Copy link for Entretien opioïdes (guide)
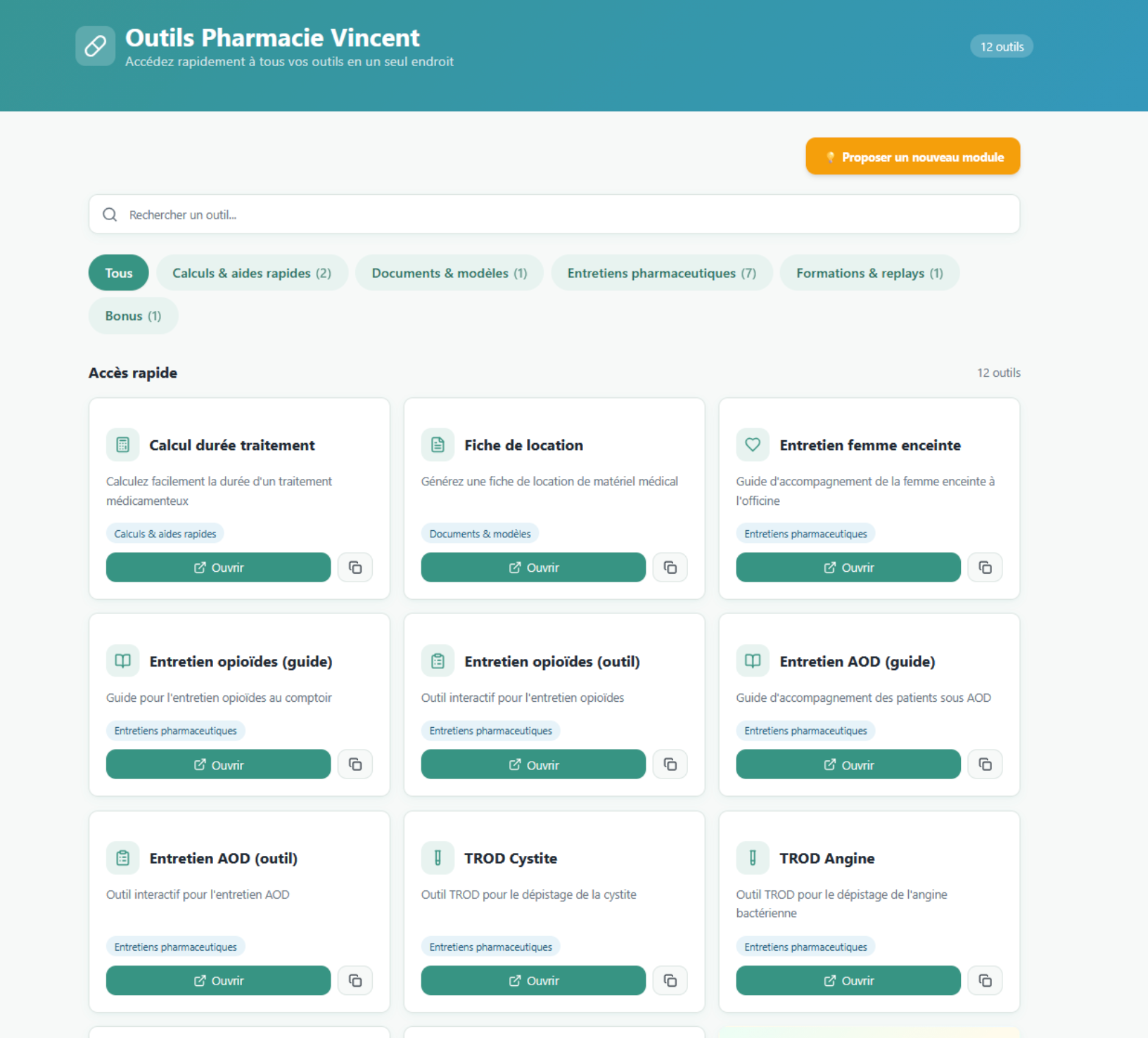 [x=355, y=764]
